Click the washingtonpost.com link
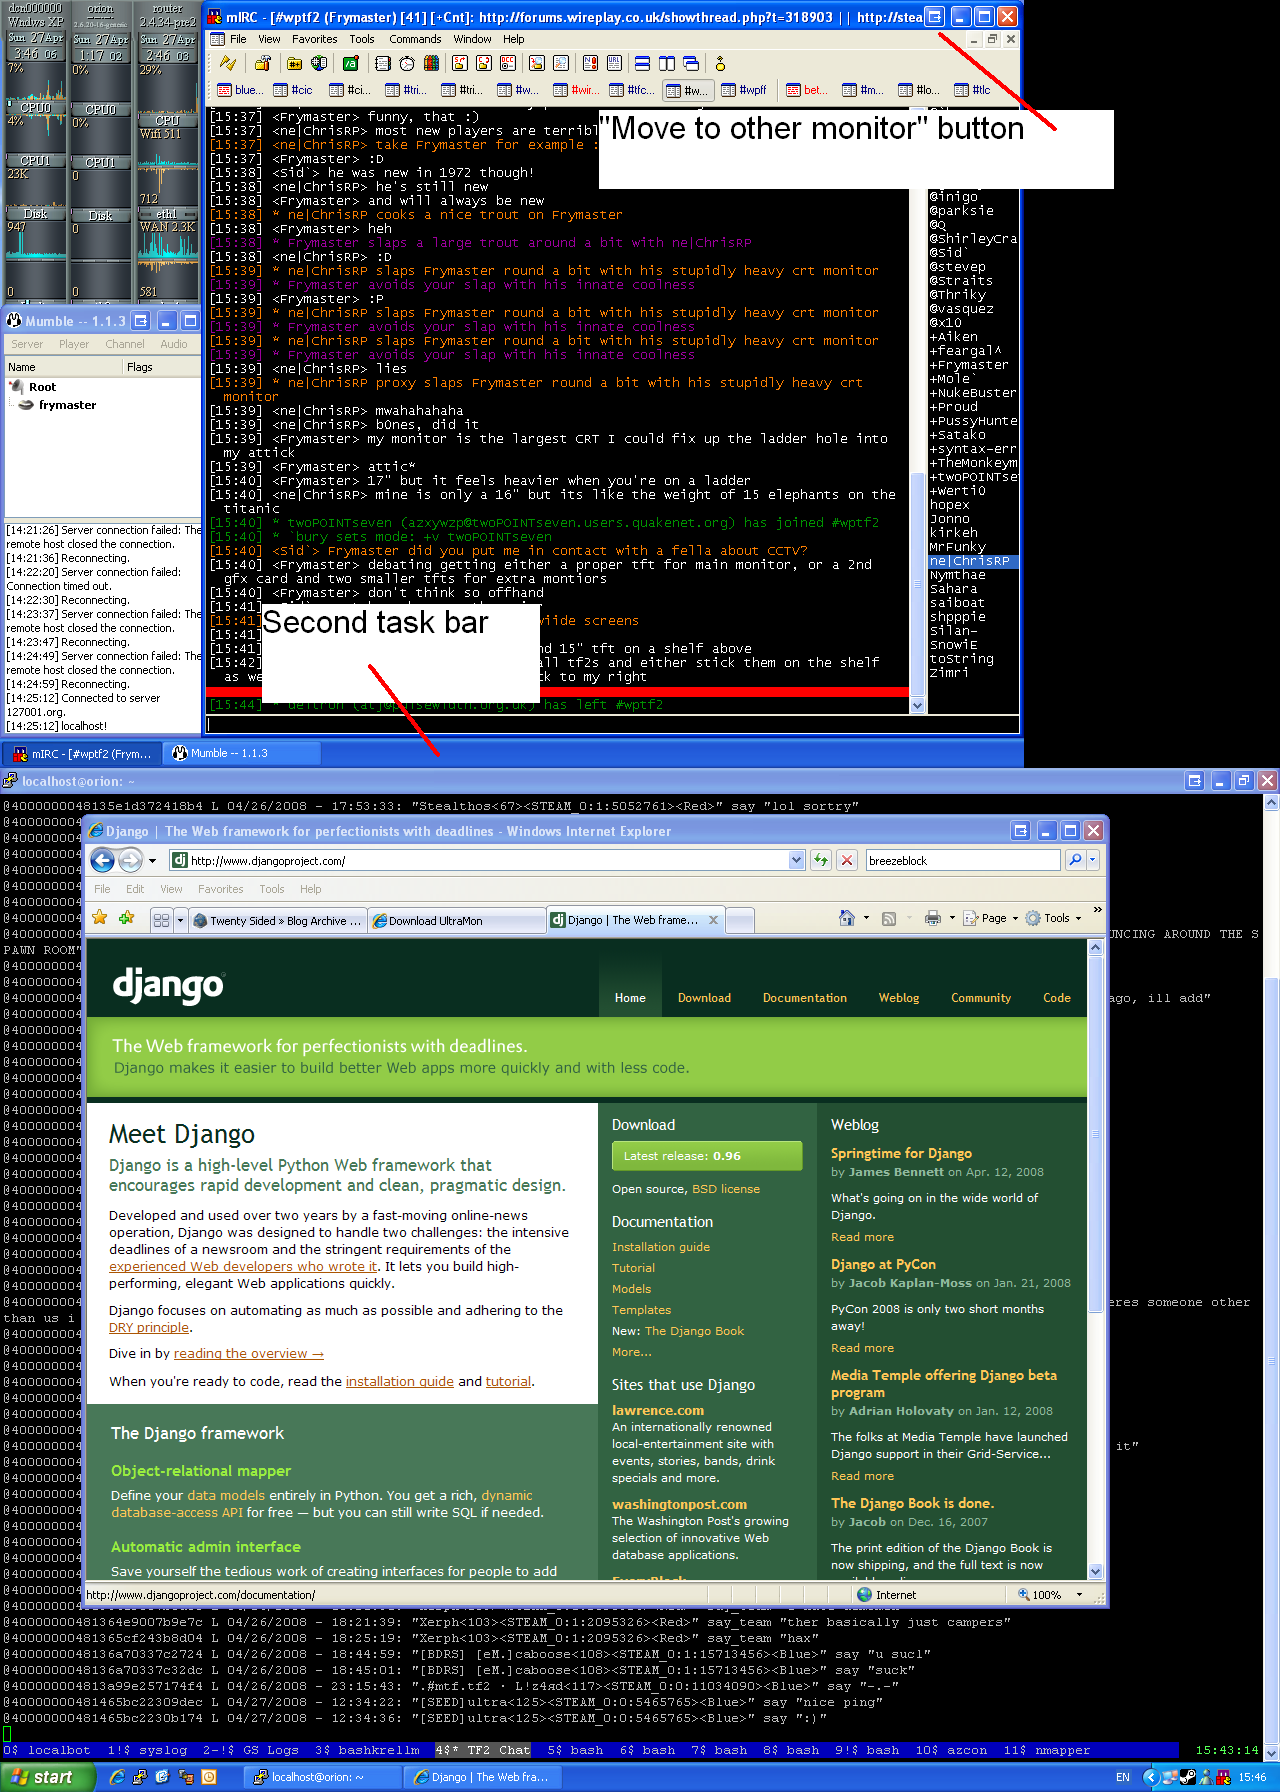1280x1792 pixels. [x=679, y=1504]
